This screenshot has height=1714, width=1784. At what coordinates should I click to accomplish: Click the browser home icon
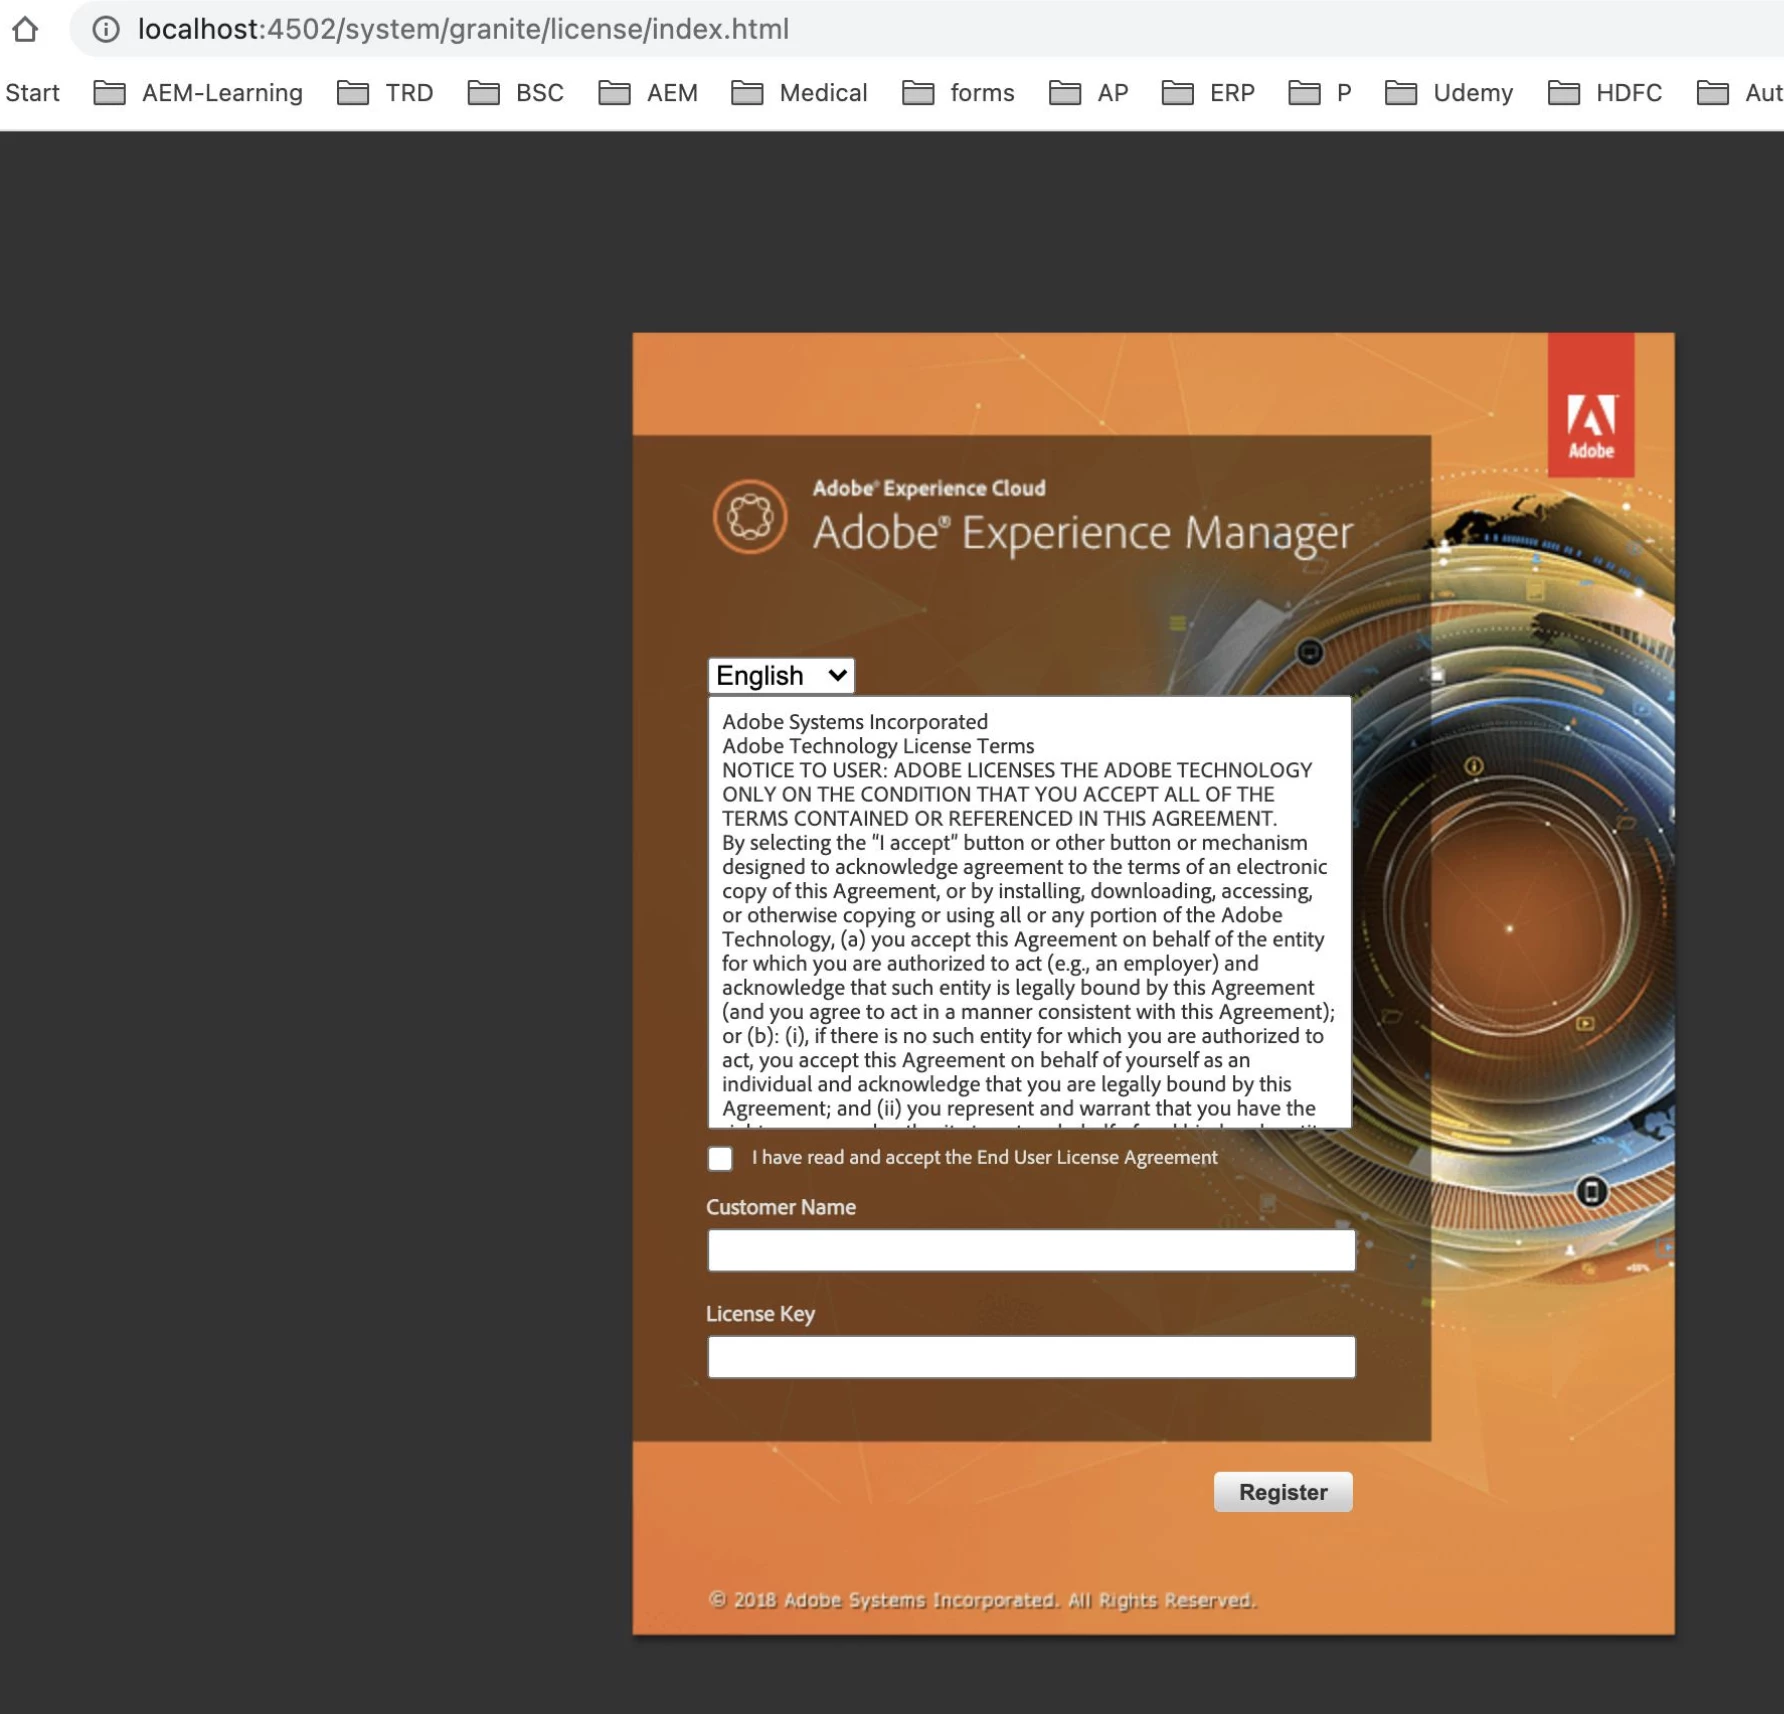25,29
